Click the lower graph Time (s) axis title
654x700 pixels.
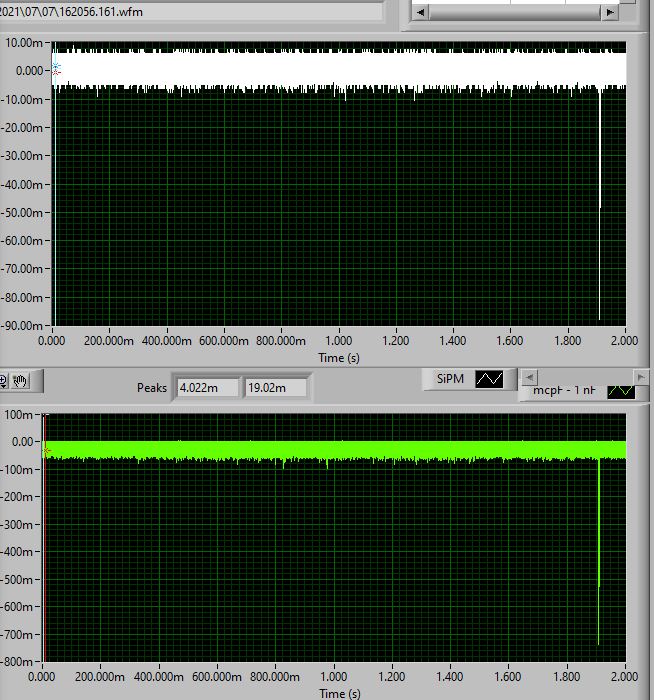340,693
